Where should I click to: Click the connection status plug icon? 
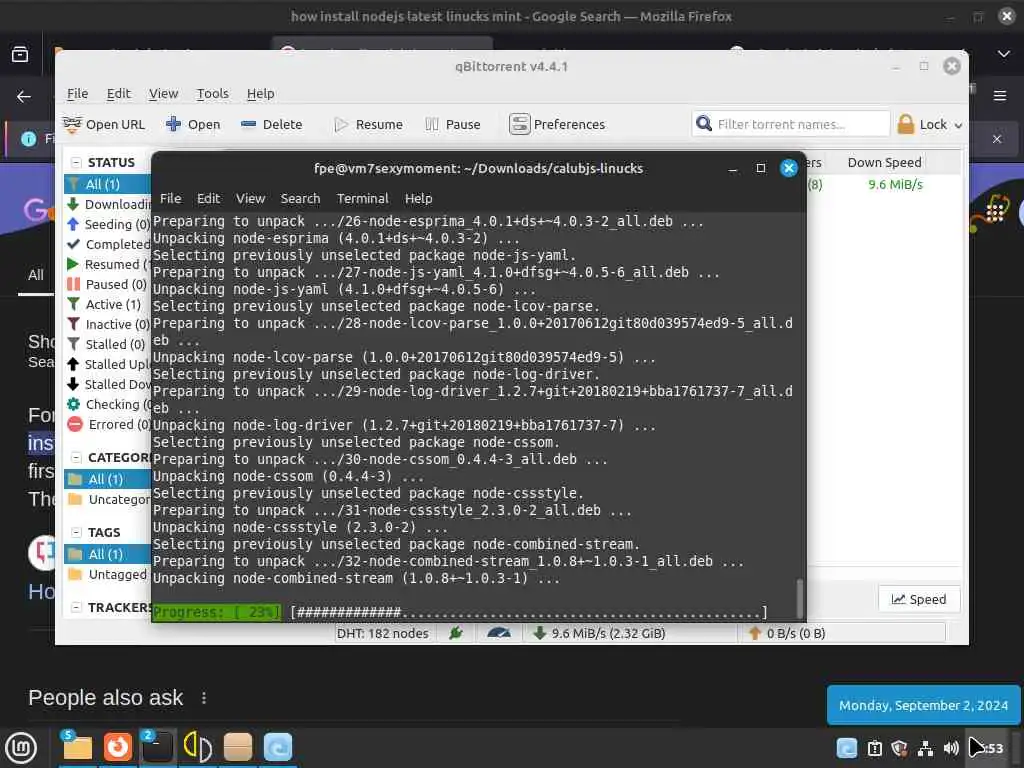456,633
